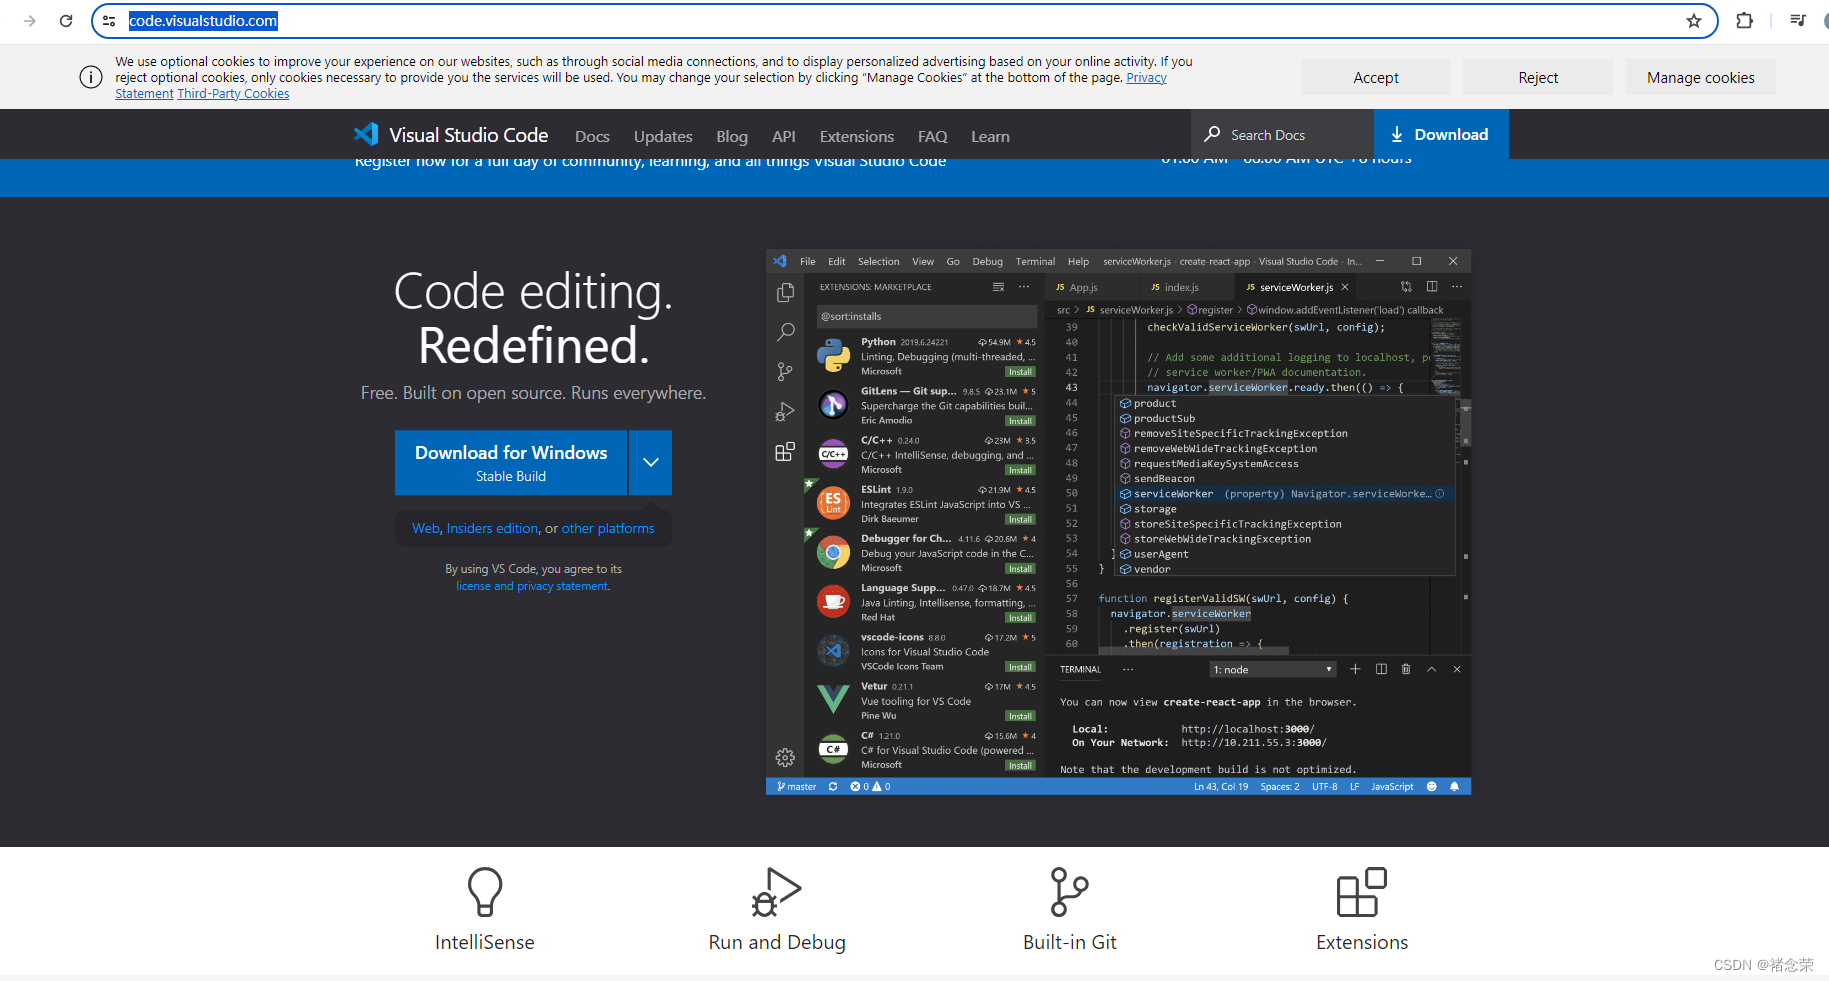Select the serviceWorker.js editor tab
Viewport: 1829px width, 981px height.
[x=1298, y=287]
